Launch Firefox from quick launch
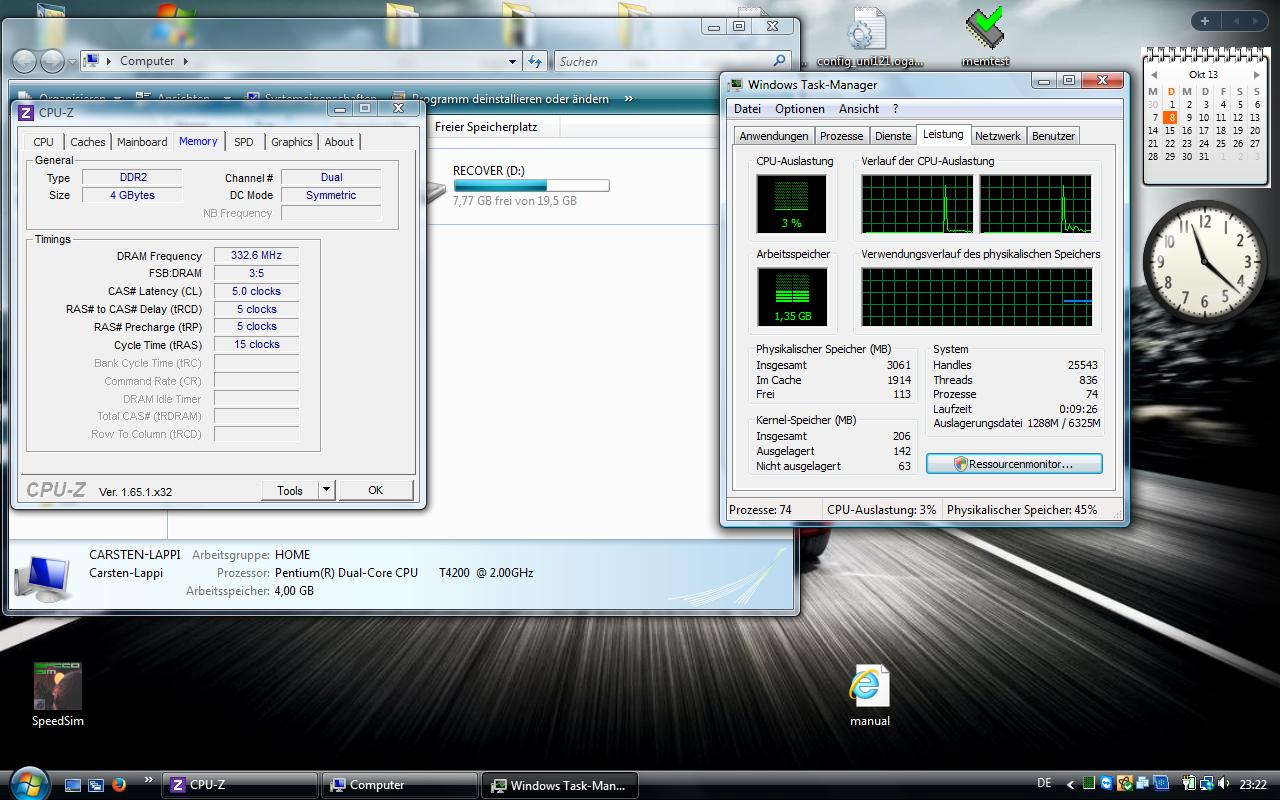1280x800 pixels. pos(119,785)
